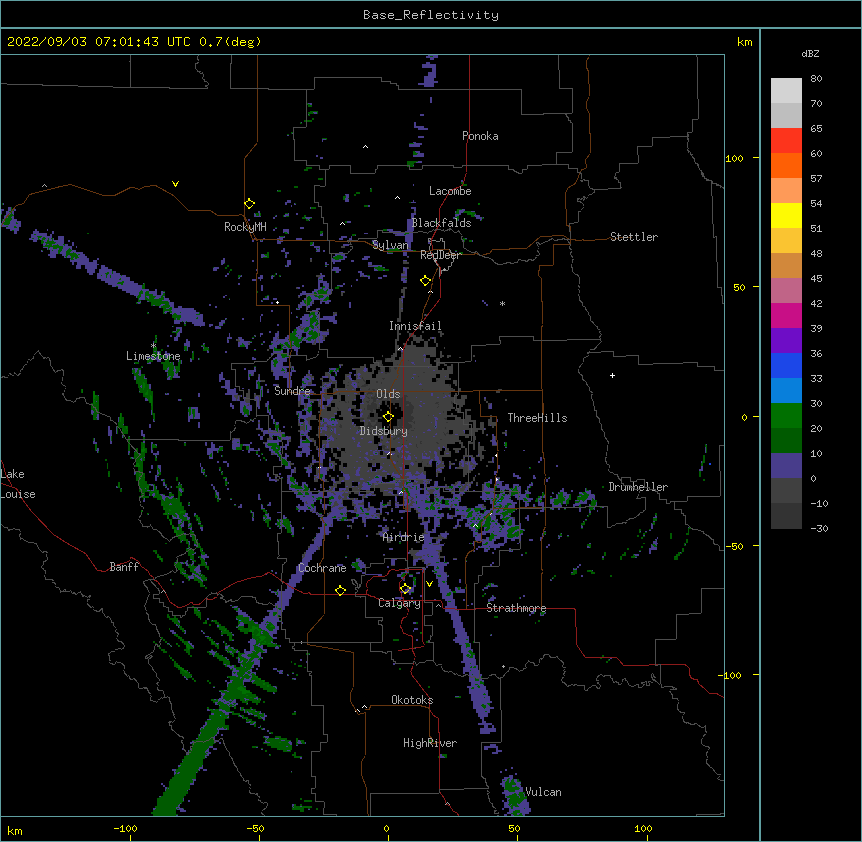The width and height of the screenshot is (862, 842).
Task: Click the magenta color swatch at 42 dBZ
Action: [786, 315]
